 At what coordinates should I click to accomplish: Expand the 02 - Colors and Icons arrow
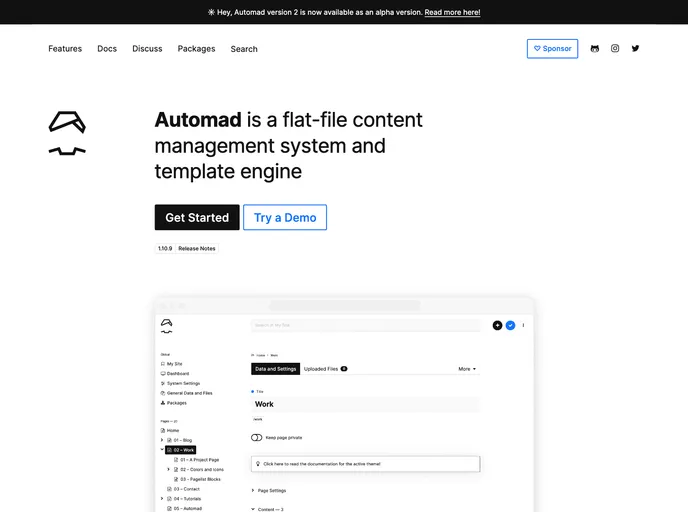click(168, 469)
